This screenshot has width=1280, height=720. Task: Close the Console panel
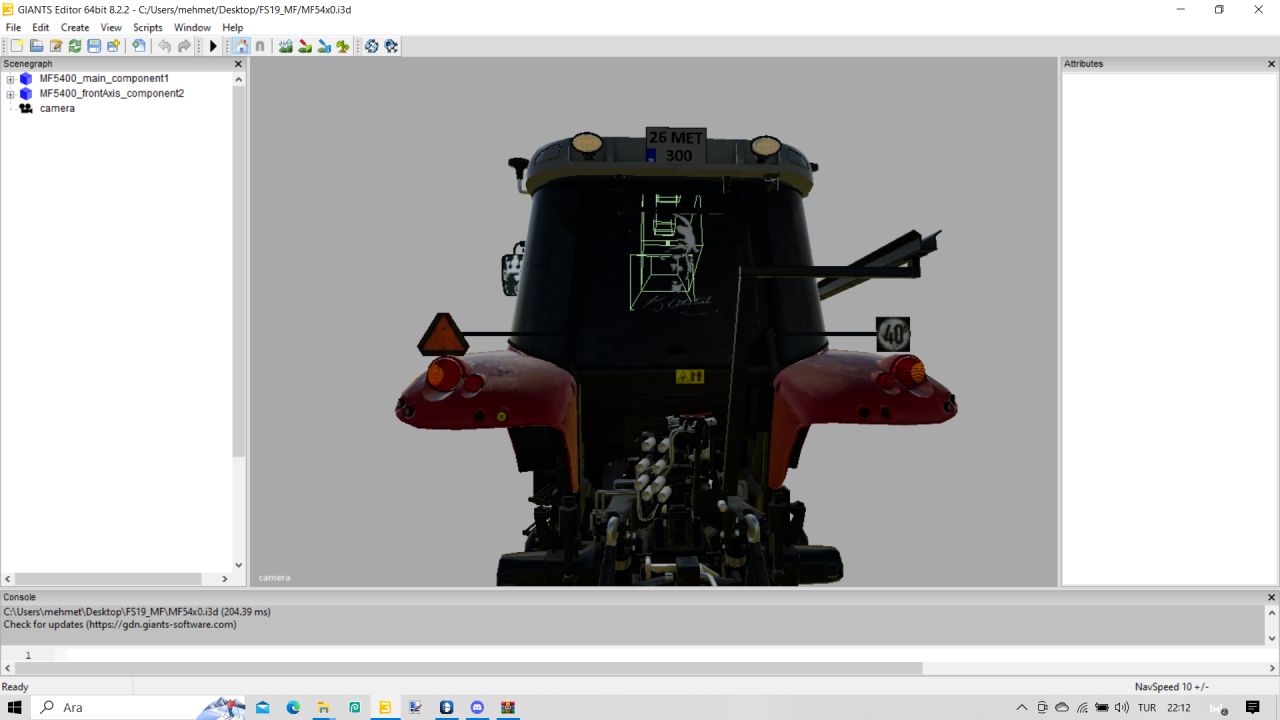(1272, 598)
